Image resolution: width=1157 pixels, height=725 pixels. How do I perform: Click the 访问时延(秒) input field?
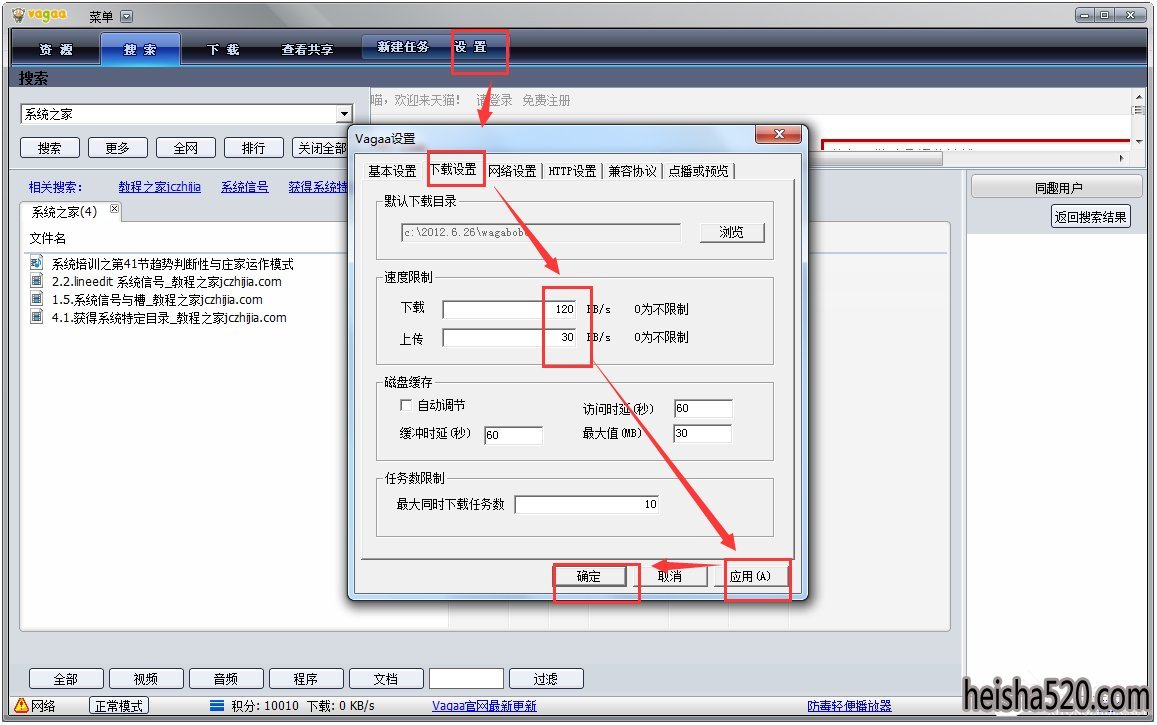[703, 409]
